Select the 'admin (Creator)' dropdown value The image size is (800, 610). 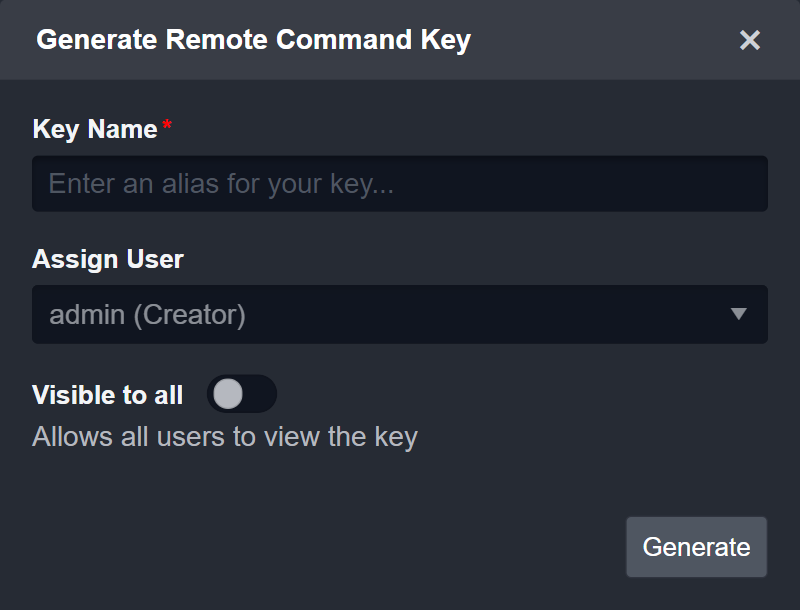tap(148, 314)
